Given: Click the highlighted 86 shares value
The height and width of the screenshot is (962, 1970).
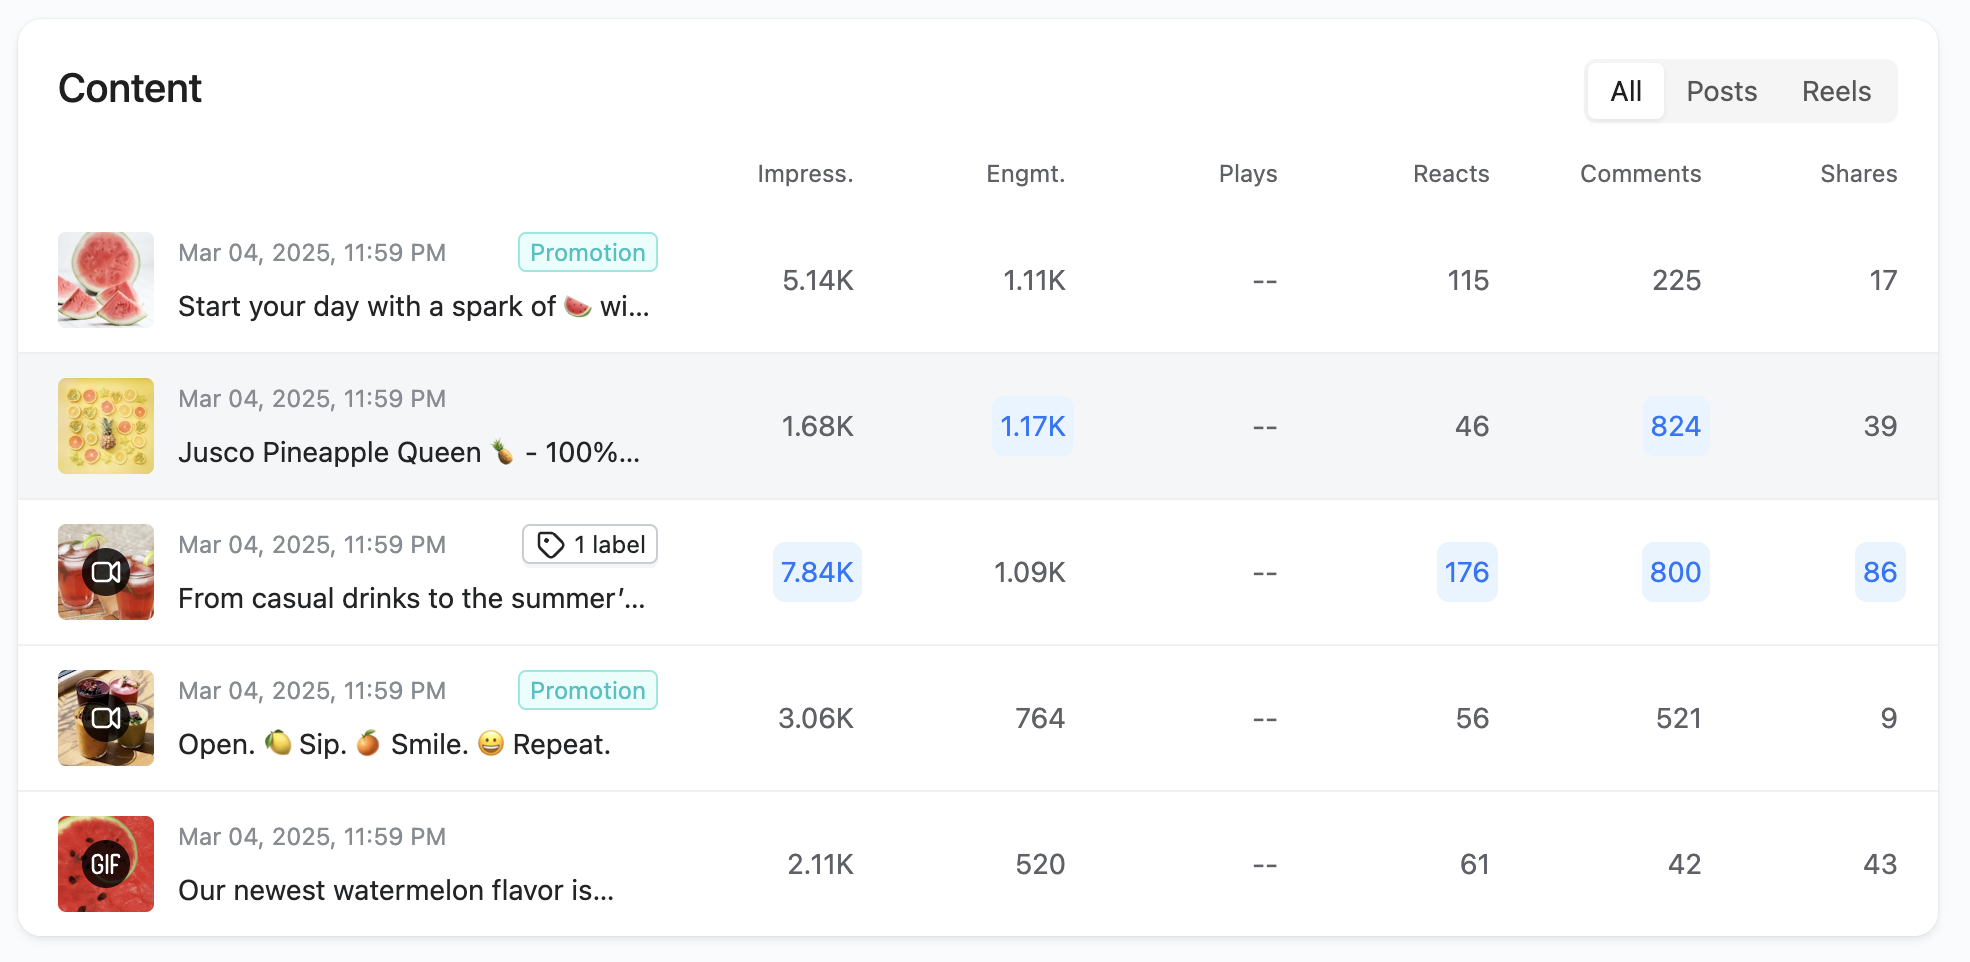Looking at the screenshot, I should (x=1880, y=572).
